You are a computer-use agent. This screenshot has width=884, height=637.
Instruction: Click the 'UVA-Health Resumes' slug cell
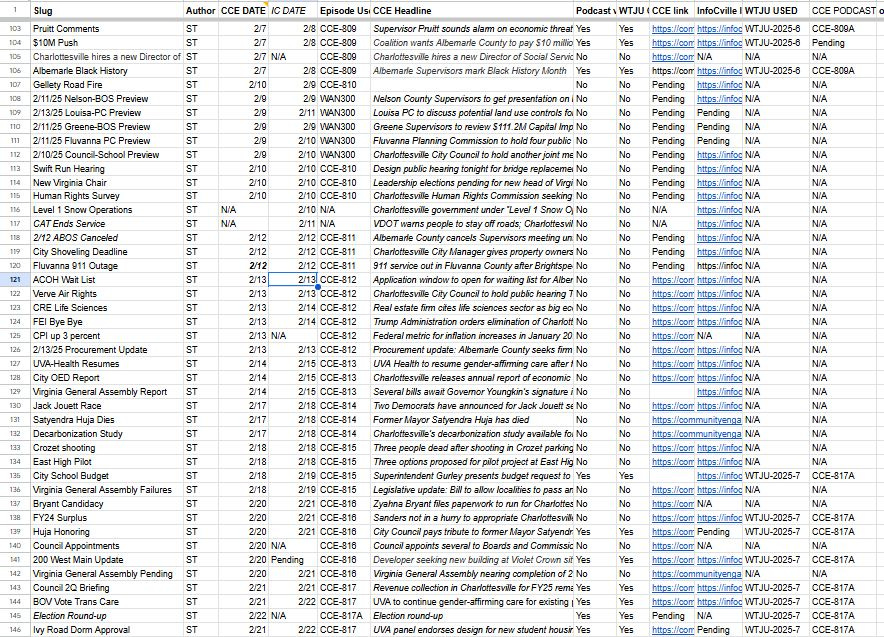107,364
